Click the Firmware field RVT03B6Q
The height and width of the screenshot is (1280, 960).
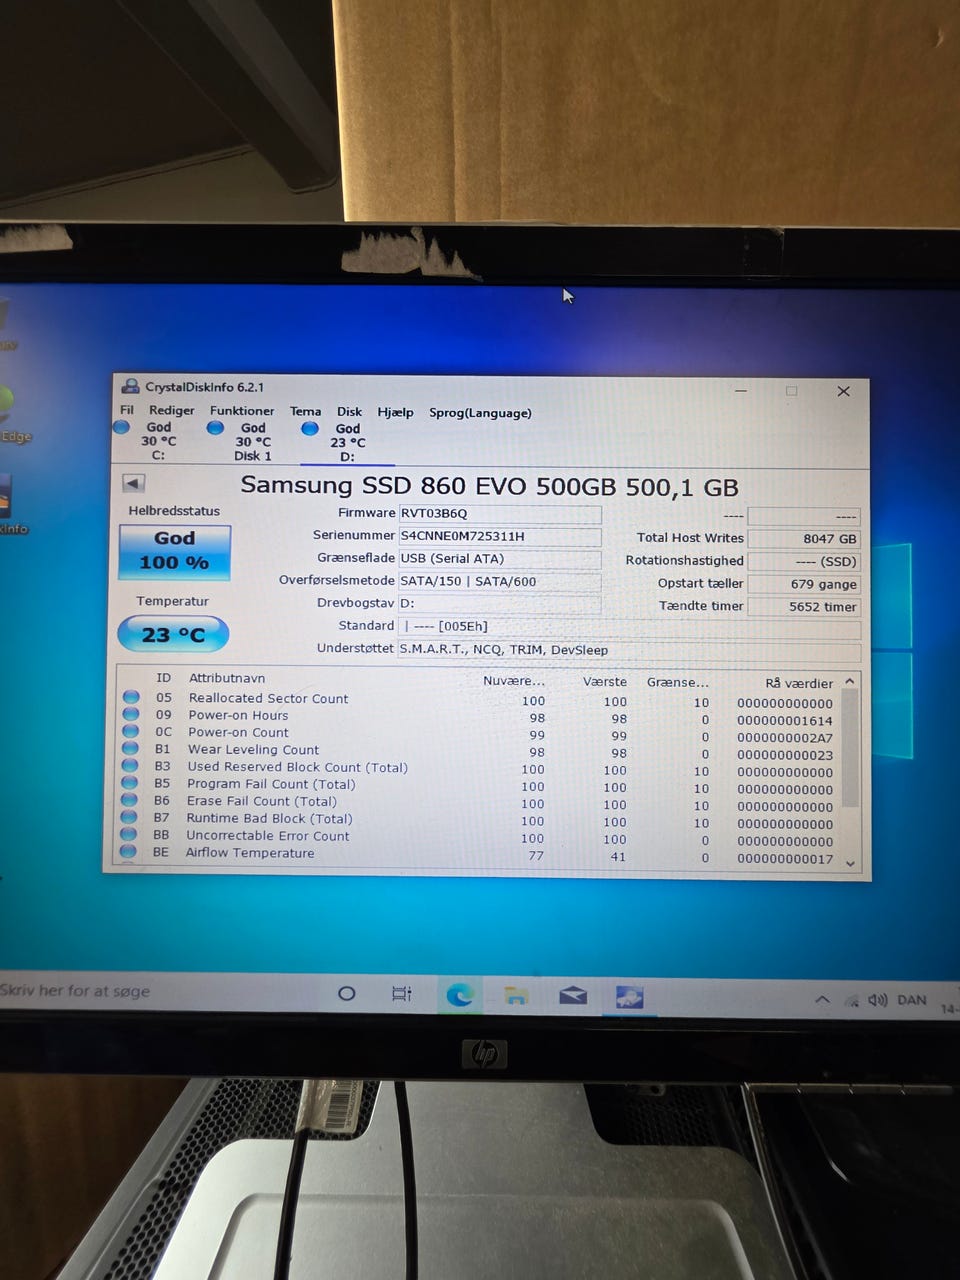500,514
